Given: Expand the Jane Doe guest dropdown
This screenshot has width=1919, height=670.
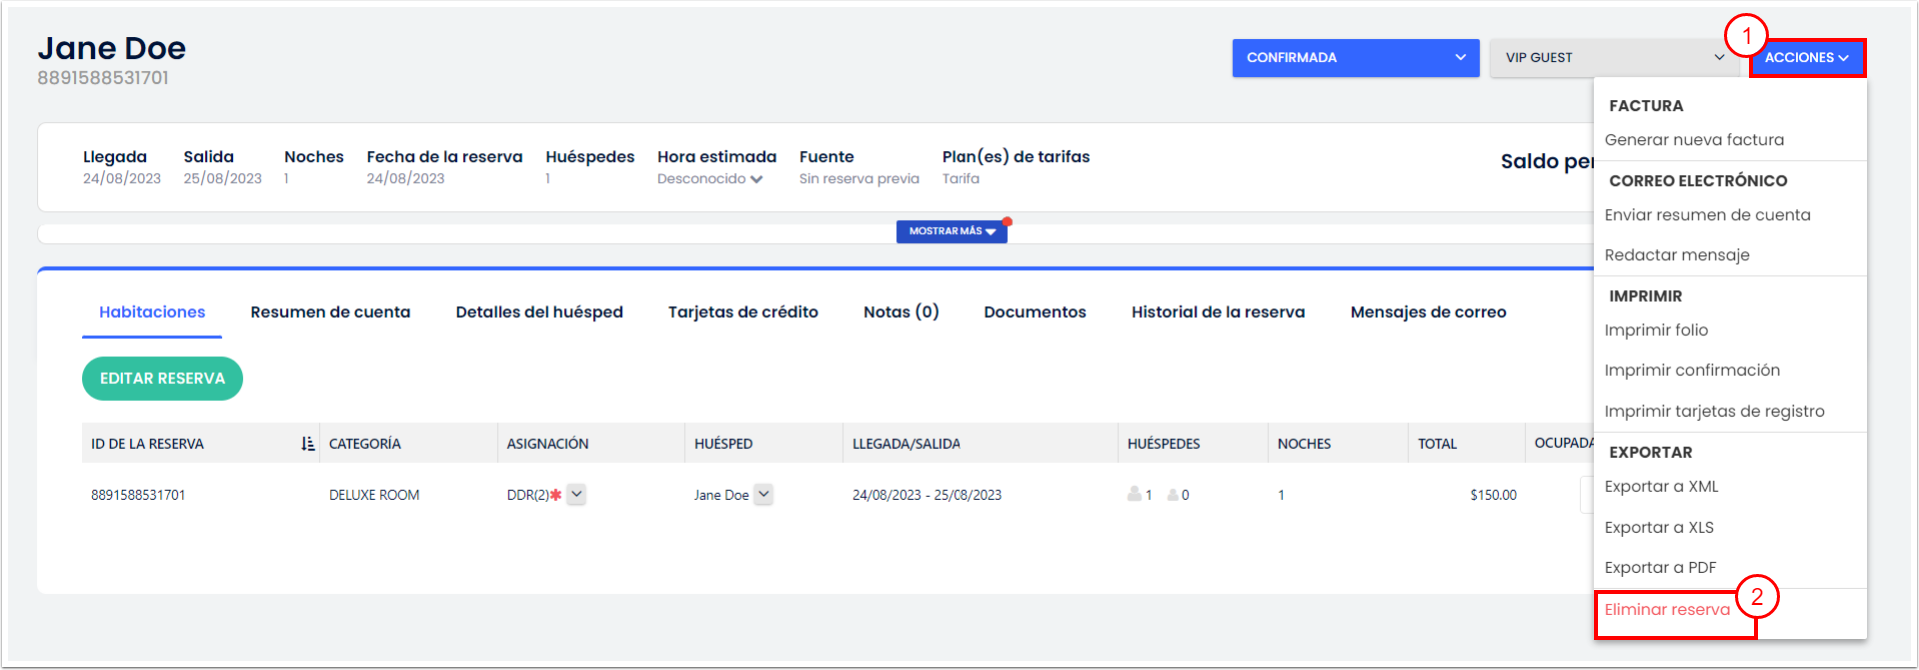Looking at the screenshot, I should point(763,494).
